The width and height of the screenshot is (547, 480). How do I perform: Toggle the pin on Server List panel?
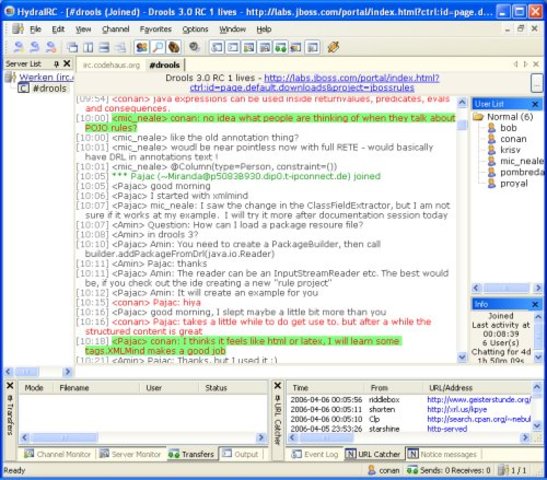(x=56, y=63)
